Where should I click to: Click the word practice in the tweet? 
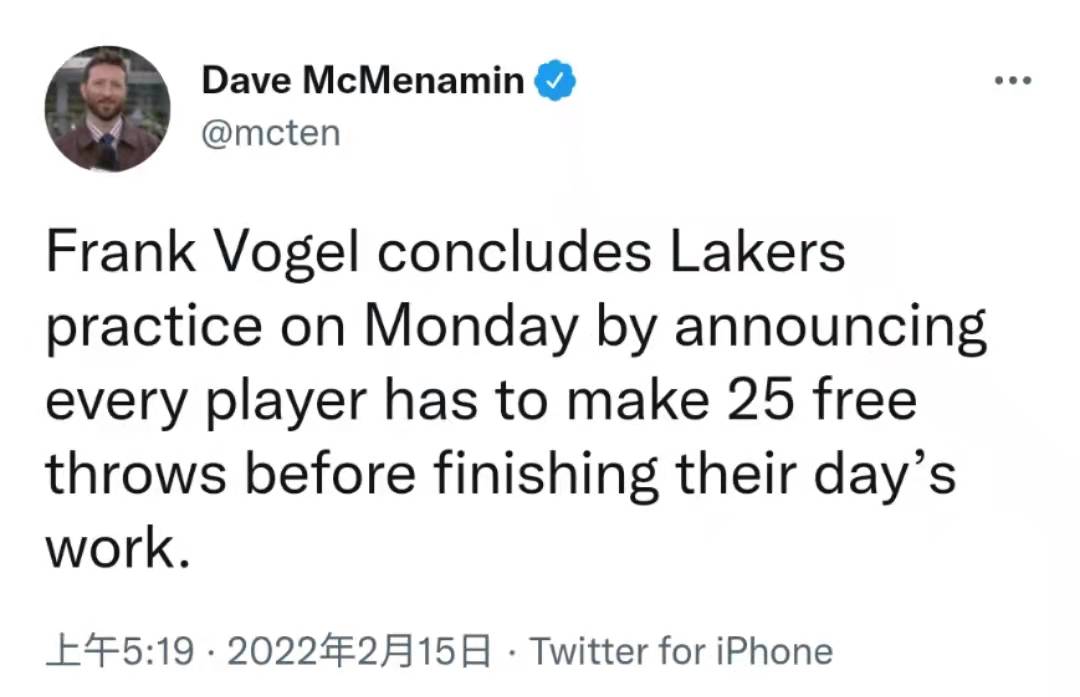coord(154,327)
